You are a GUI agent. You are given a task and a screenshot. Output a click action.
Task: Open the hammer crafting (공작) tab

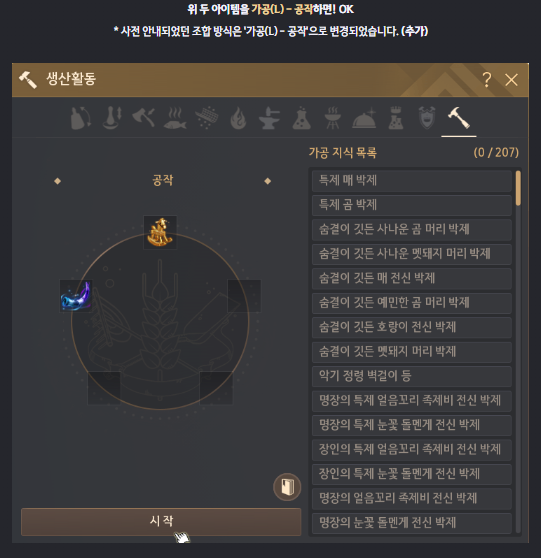pos(458,118)
